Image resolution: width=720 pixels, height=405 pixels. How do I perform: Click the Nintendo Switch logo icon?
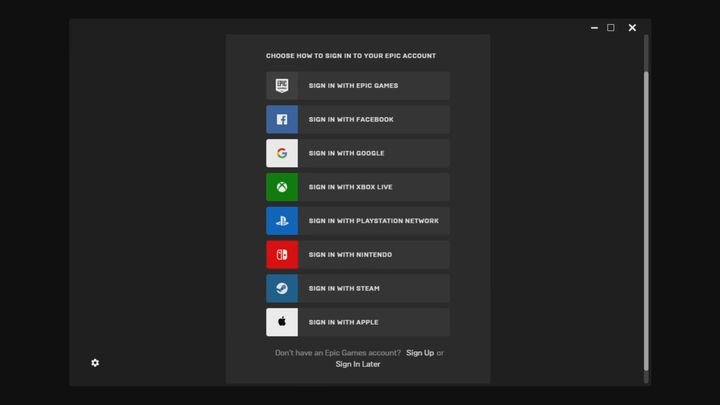coord(282,255)
